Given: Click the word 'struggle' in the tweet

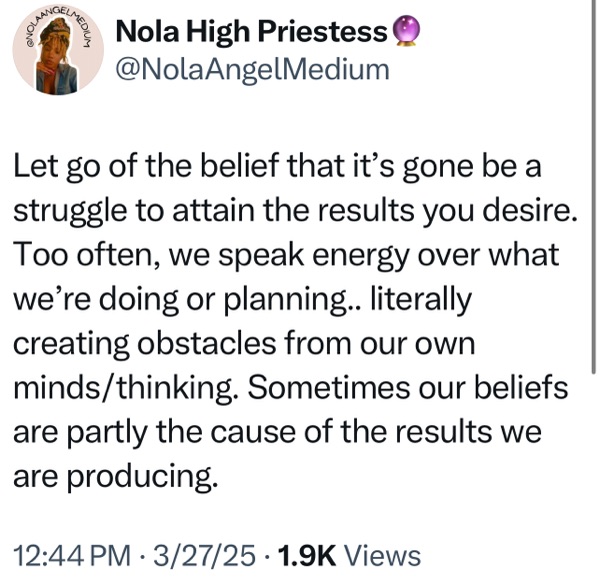Looking at the screenshot, I should click(x=70, y=211).
